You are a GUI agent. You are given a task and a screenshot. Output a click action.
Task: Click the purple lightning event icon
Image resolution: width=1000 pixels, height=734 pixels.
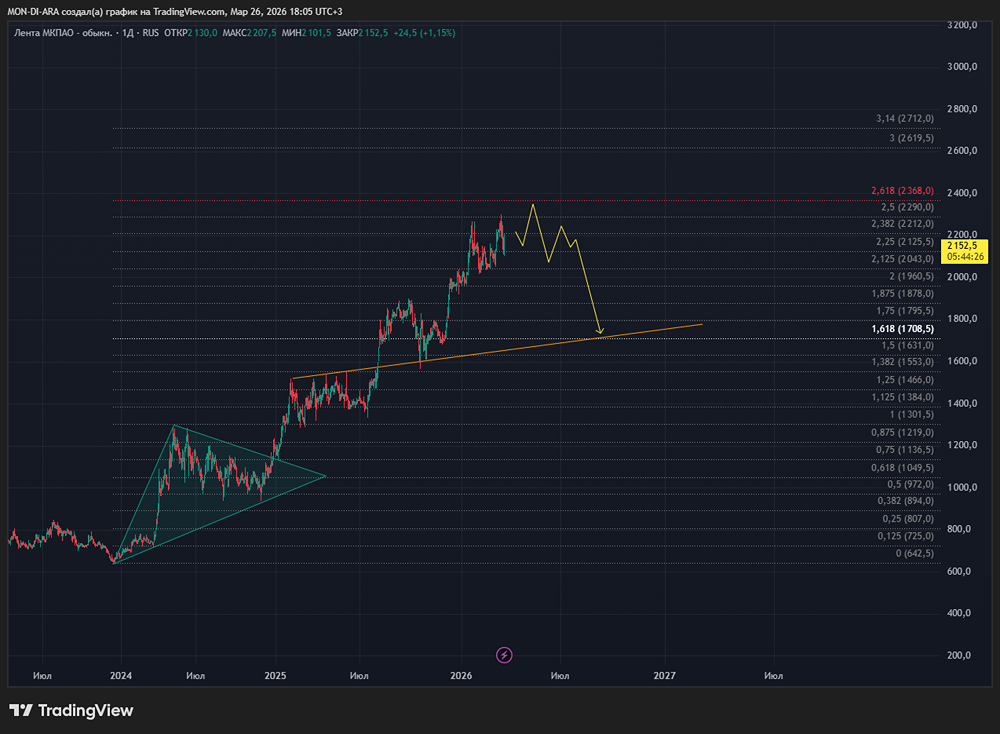point(504,655)
